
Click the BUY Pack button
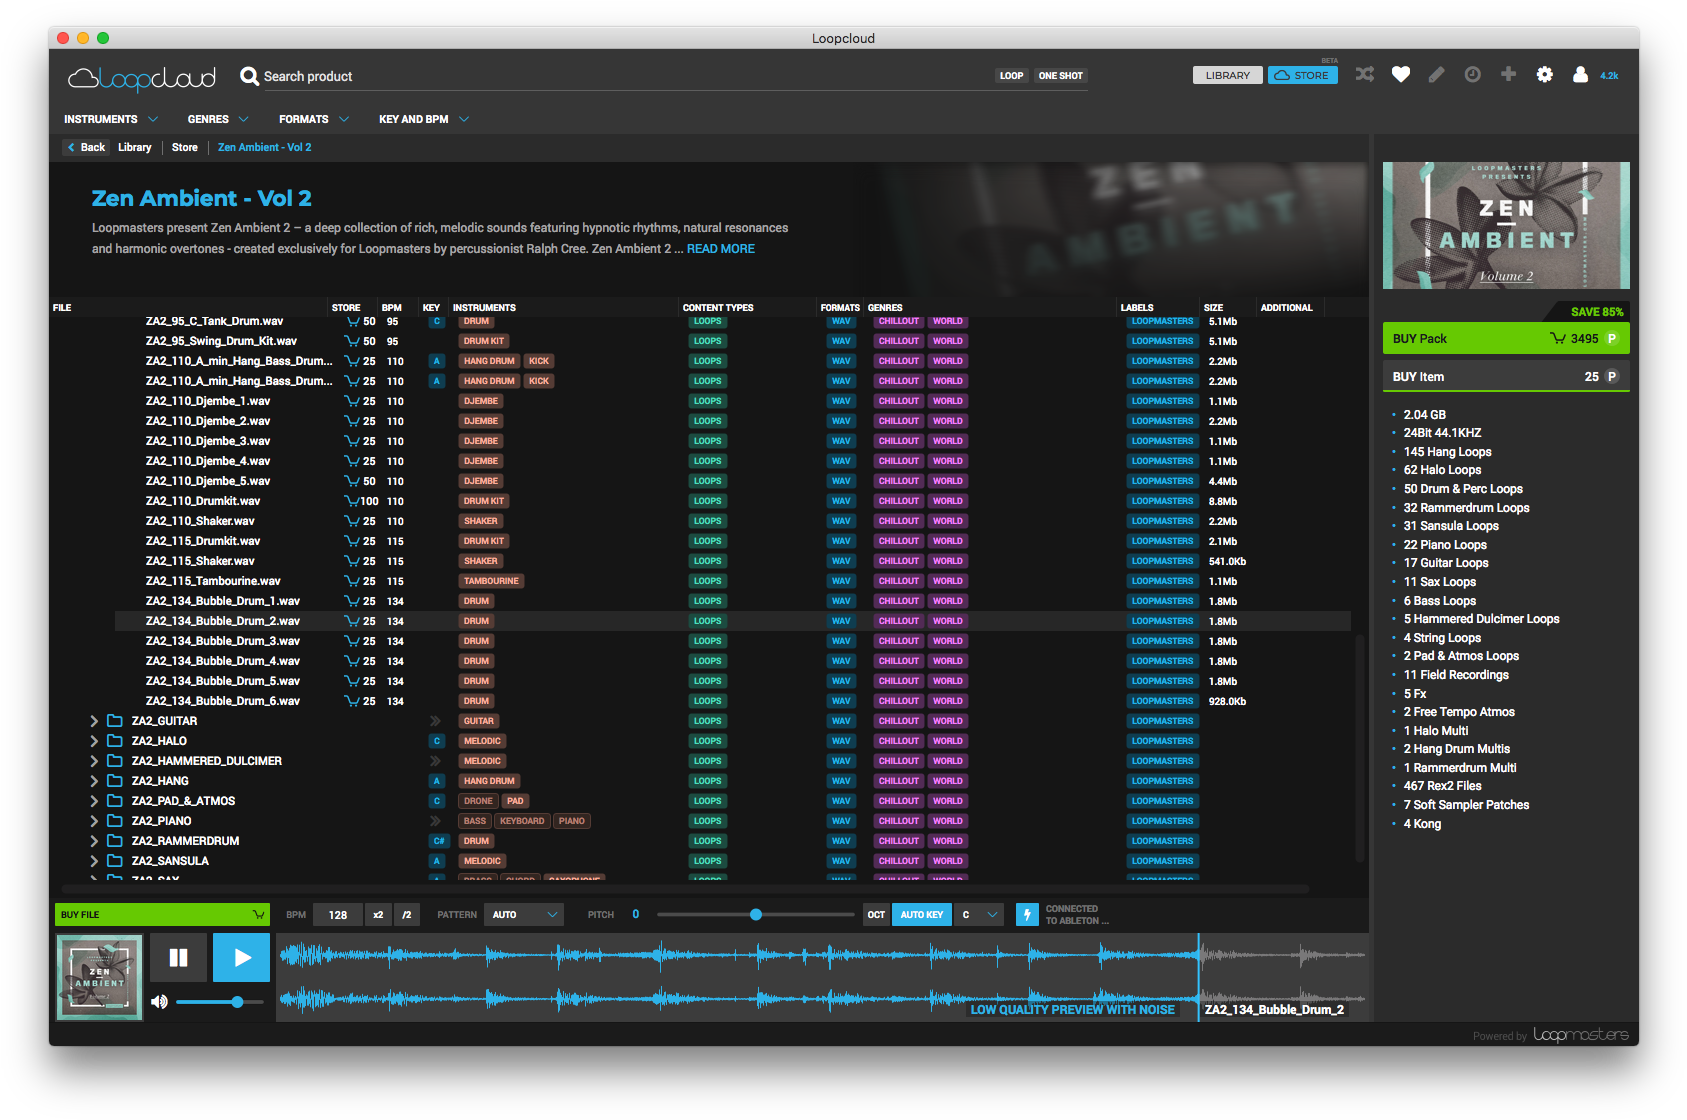(x=1505, y=339)
